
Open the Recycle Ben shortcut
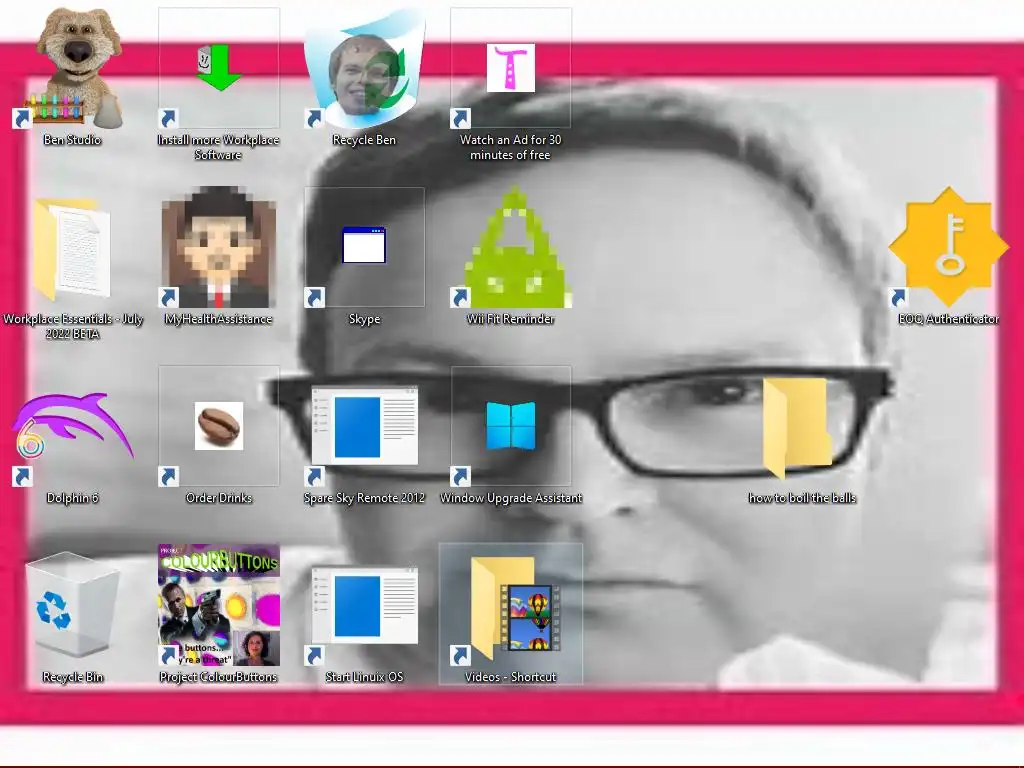[364, 68]
